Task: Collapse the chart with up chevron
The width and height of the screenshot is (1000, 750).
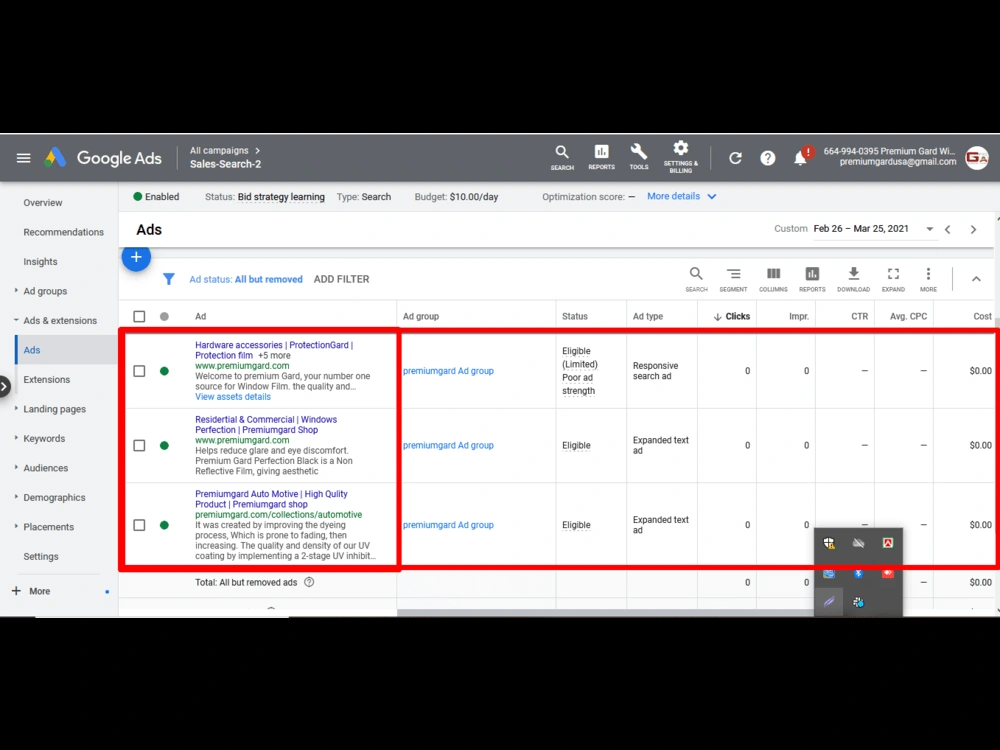Action: click(976, 279)
